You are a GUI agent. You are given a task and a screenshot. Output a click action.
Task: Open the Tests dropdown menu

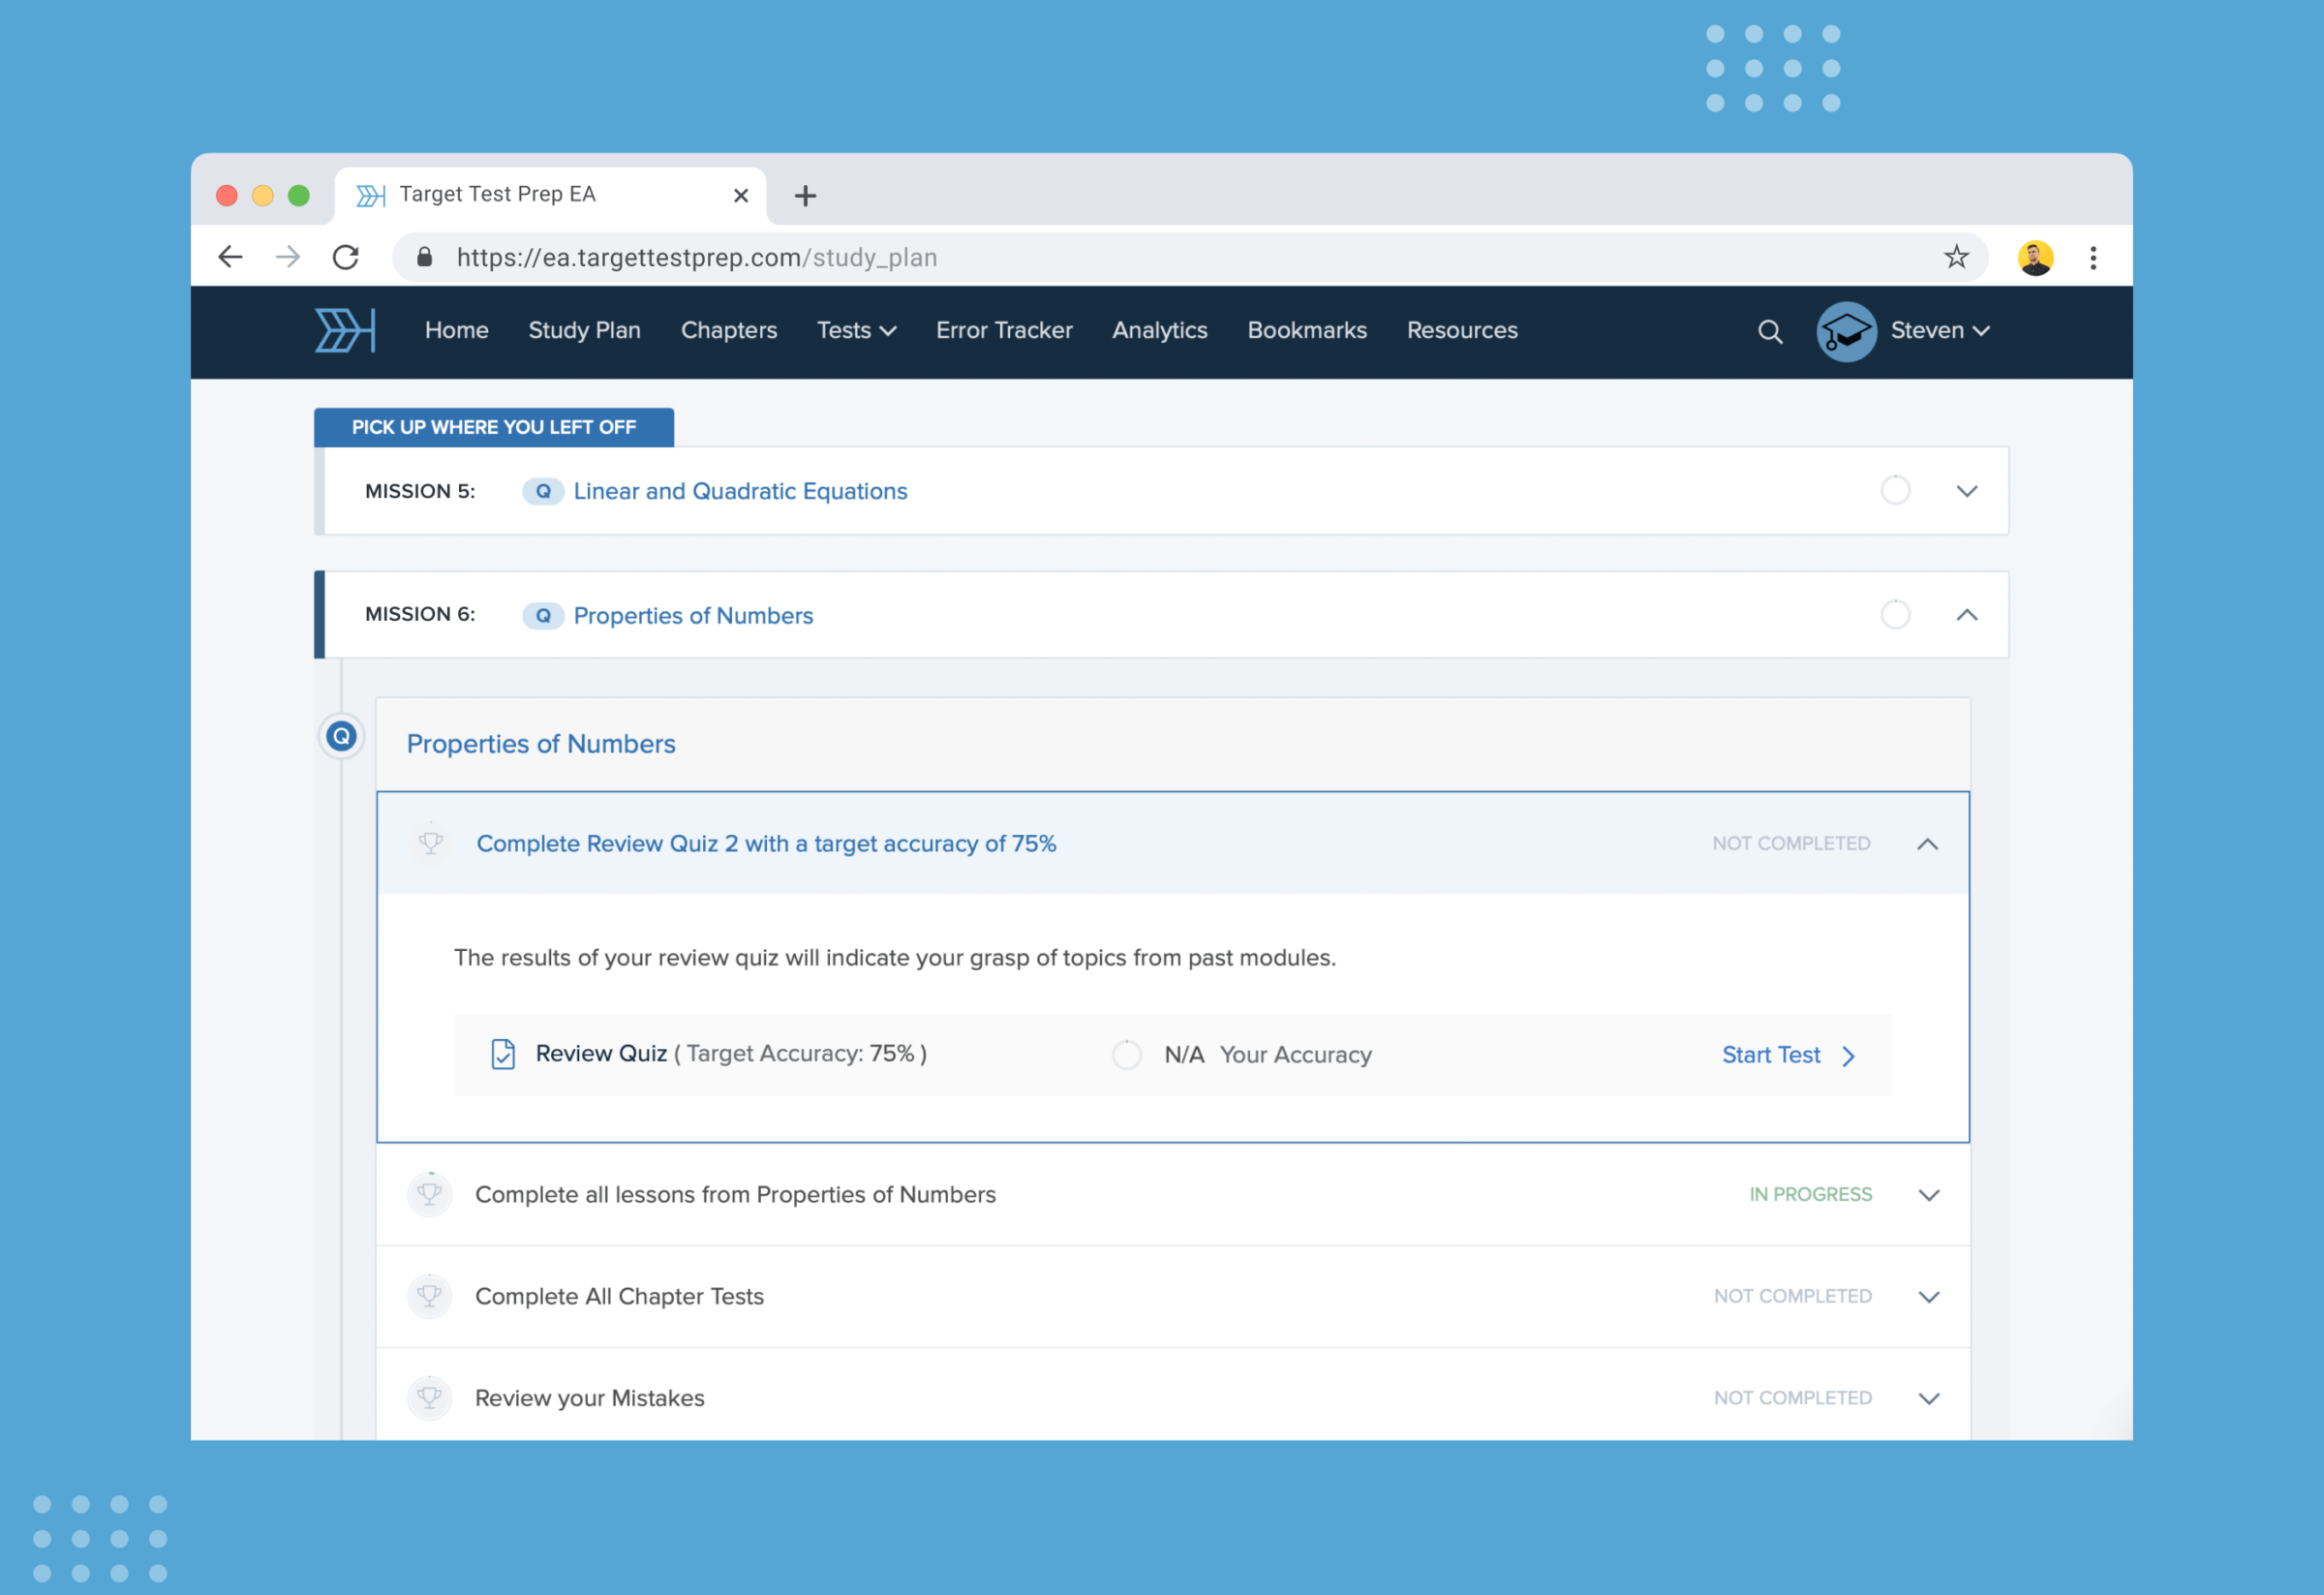coord(856,330)
